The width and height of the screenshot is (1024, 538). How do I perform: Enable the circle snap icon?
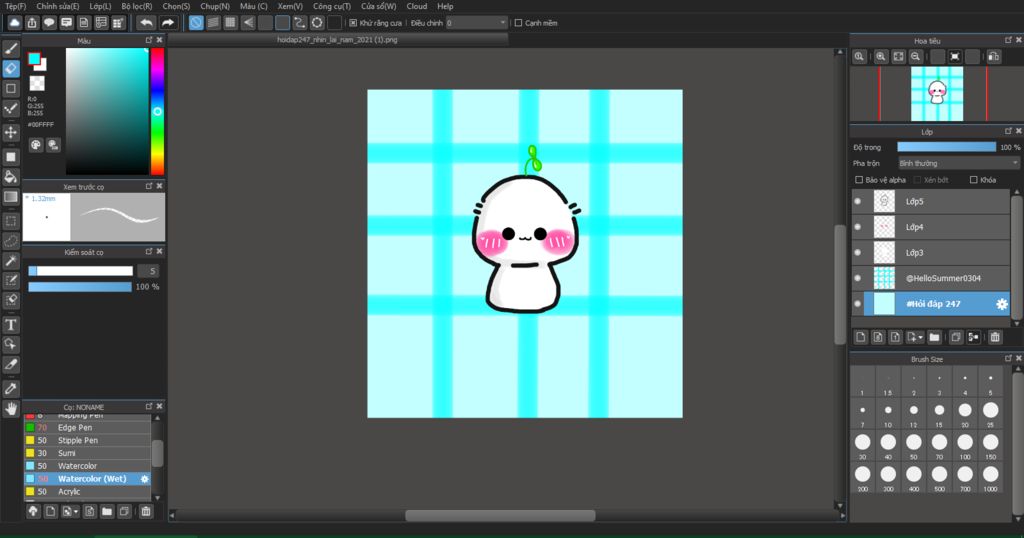coord(317,23)
